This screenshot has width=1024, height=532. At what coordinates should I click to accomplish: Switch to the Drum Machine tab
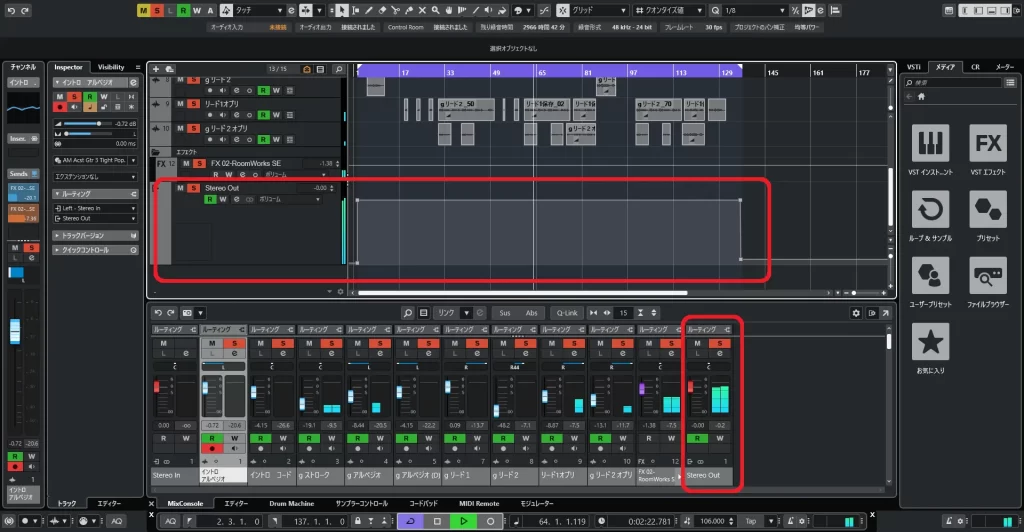(293, 504)
